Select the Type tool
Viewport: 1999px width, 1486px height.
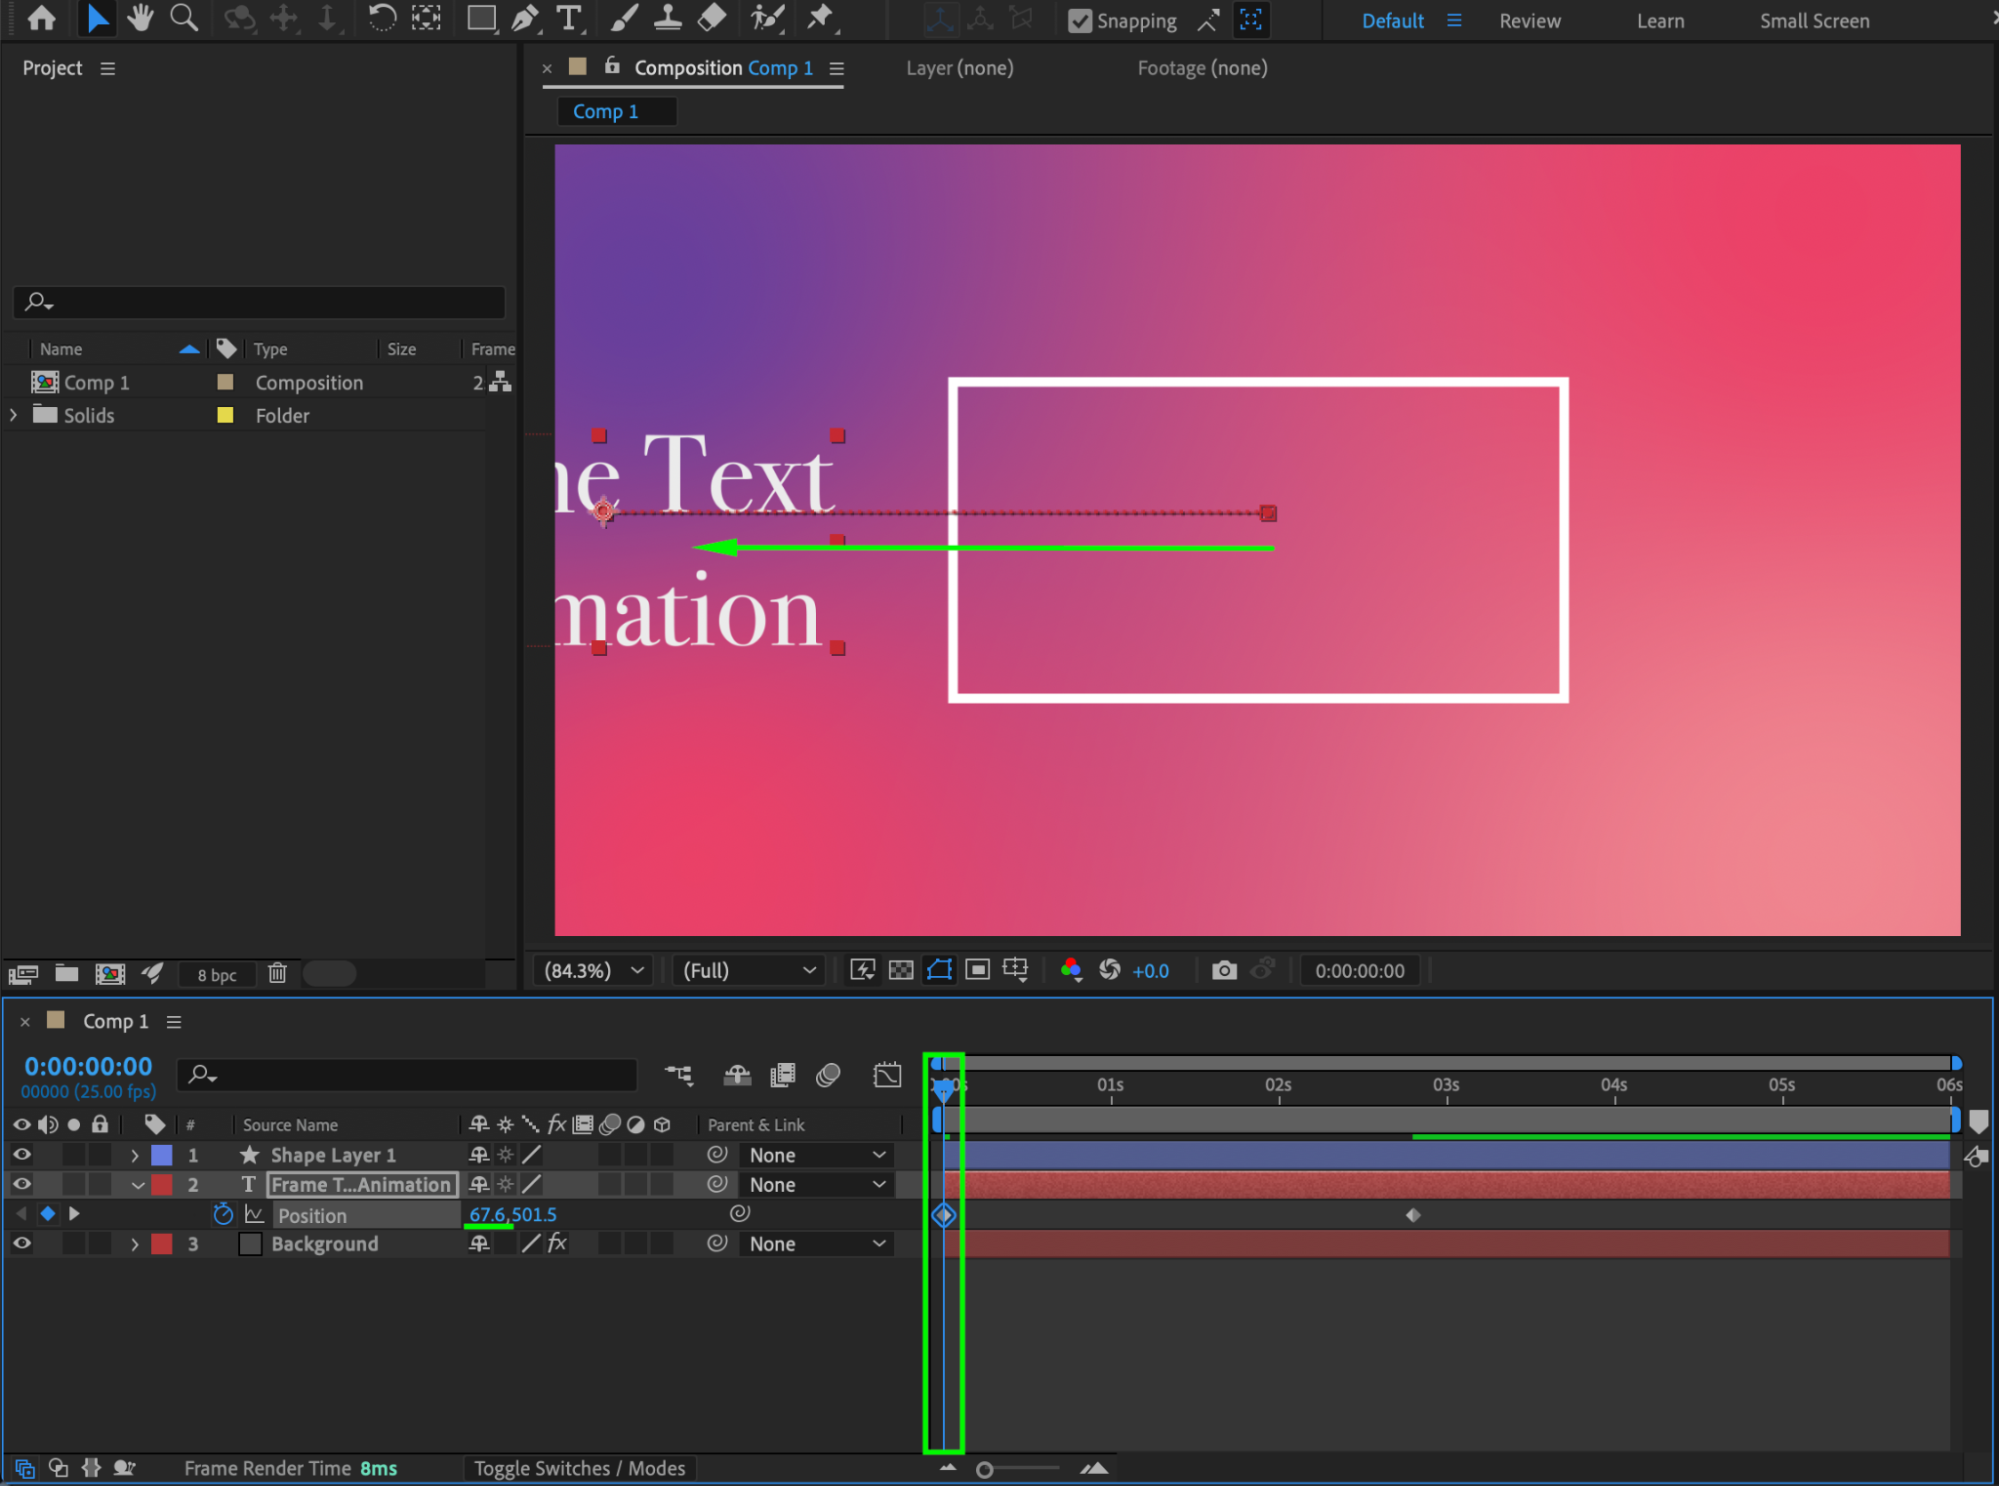tap(568, 18)
